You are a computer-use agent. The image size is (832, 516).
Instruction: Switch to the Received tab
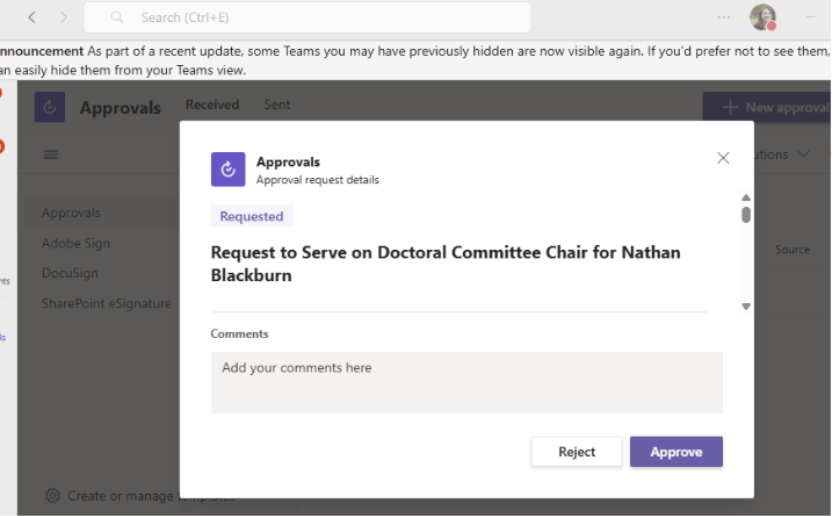[x=212, y=105]
